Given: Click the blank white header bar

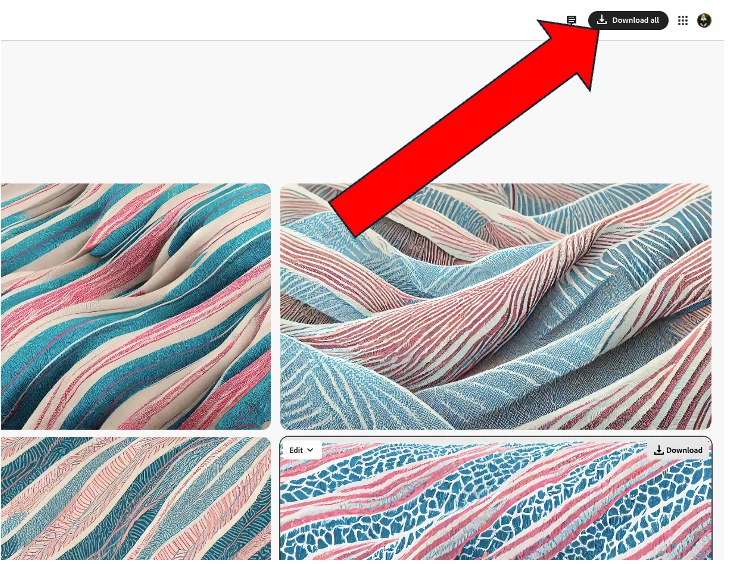Looking at the screenshot, I should [x=282, y=20].
